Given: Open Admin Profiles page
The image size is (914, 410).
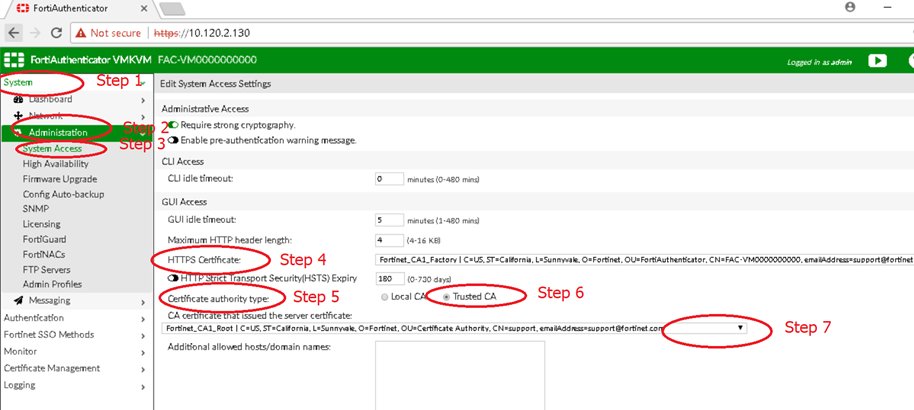Looking at the screenshot, I should 52,284.
